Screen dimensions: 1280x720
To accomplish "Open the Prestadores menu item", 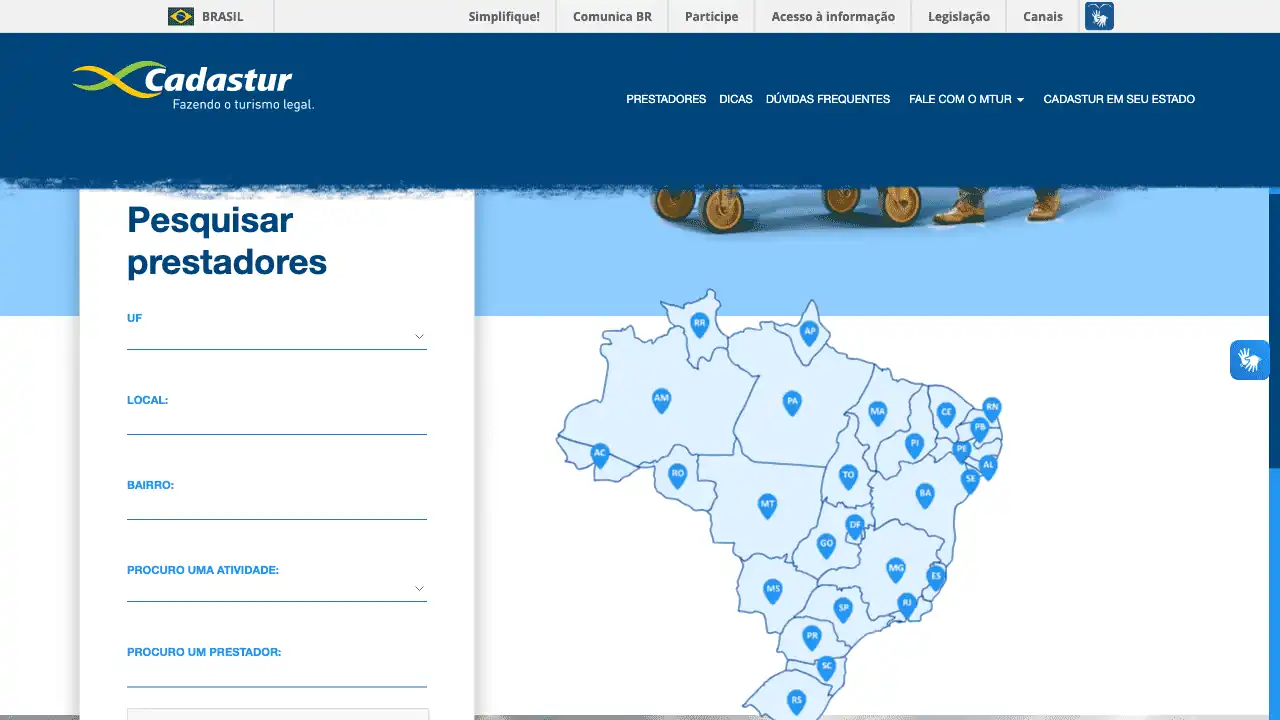I will click(x=666, y=99).
